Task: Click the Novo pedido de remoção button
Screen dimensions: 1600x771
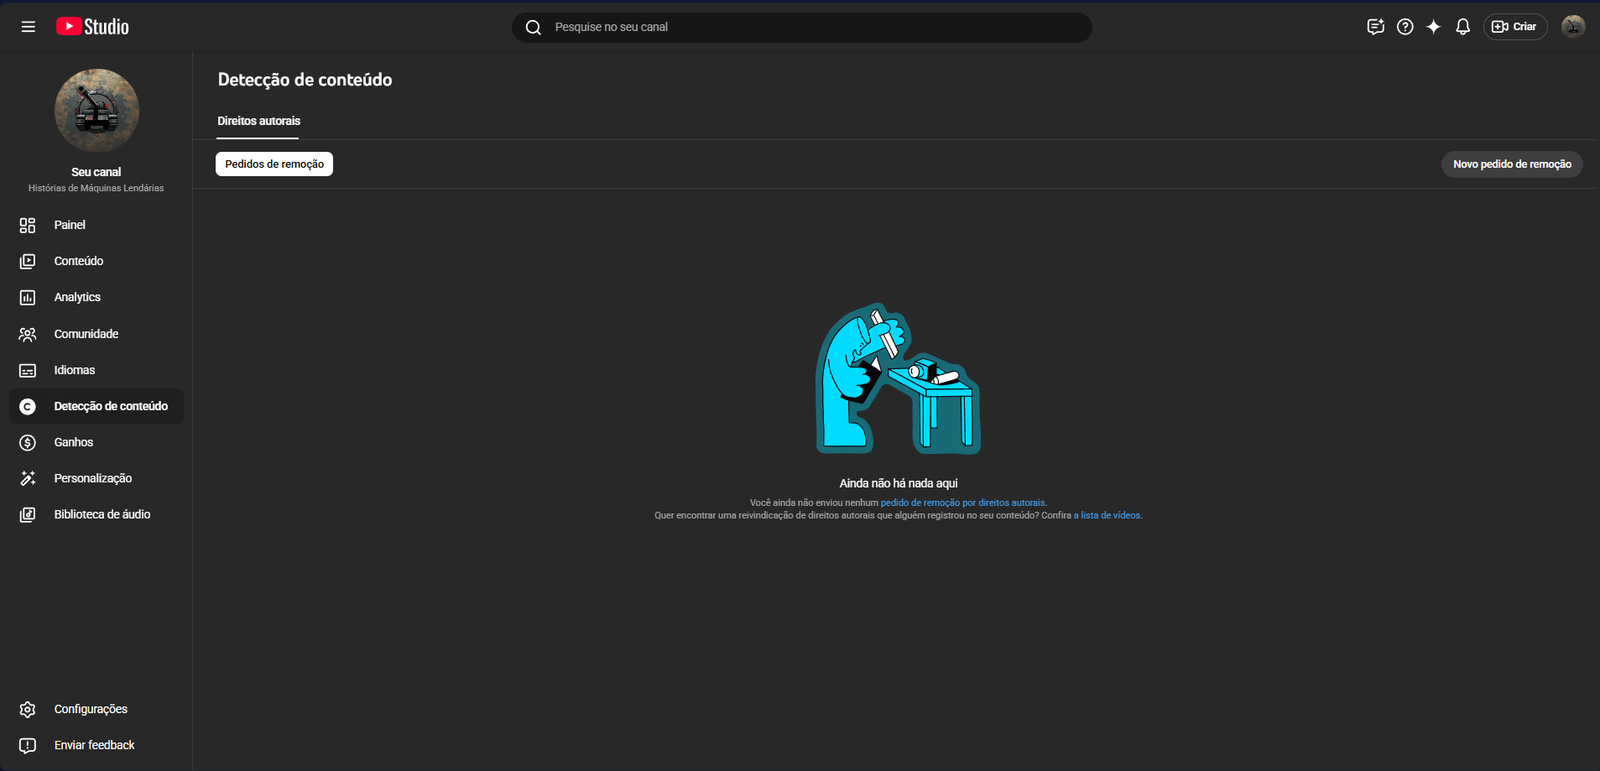Action: 1512,164
